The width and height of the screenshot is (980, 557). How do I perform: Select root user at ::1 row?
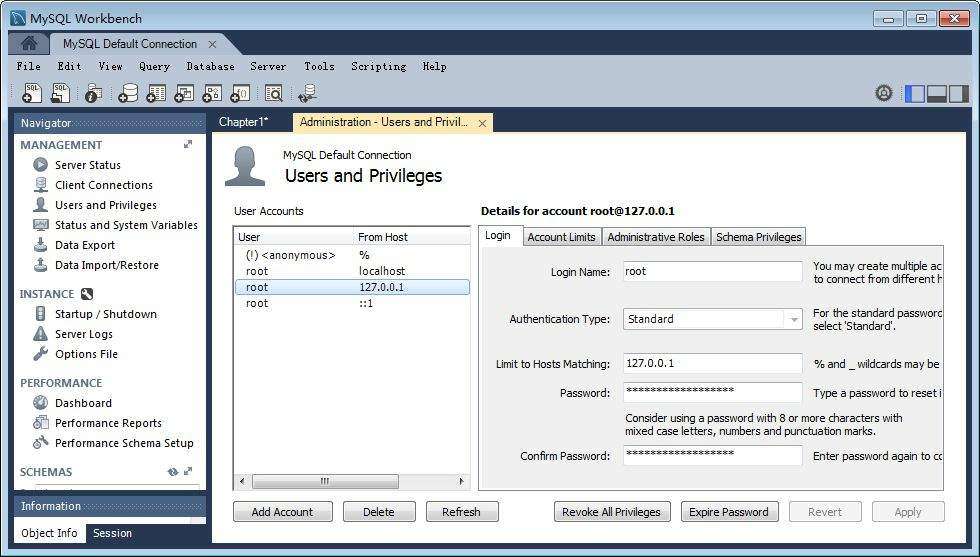coord(352,303)
